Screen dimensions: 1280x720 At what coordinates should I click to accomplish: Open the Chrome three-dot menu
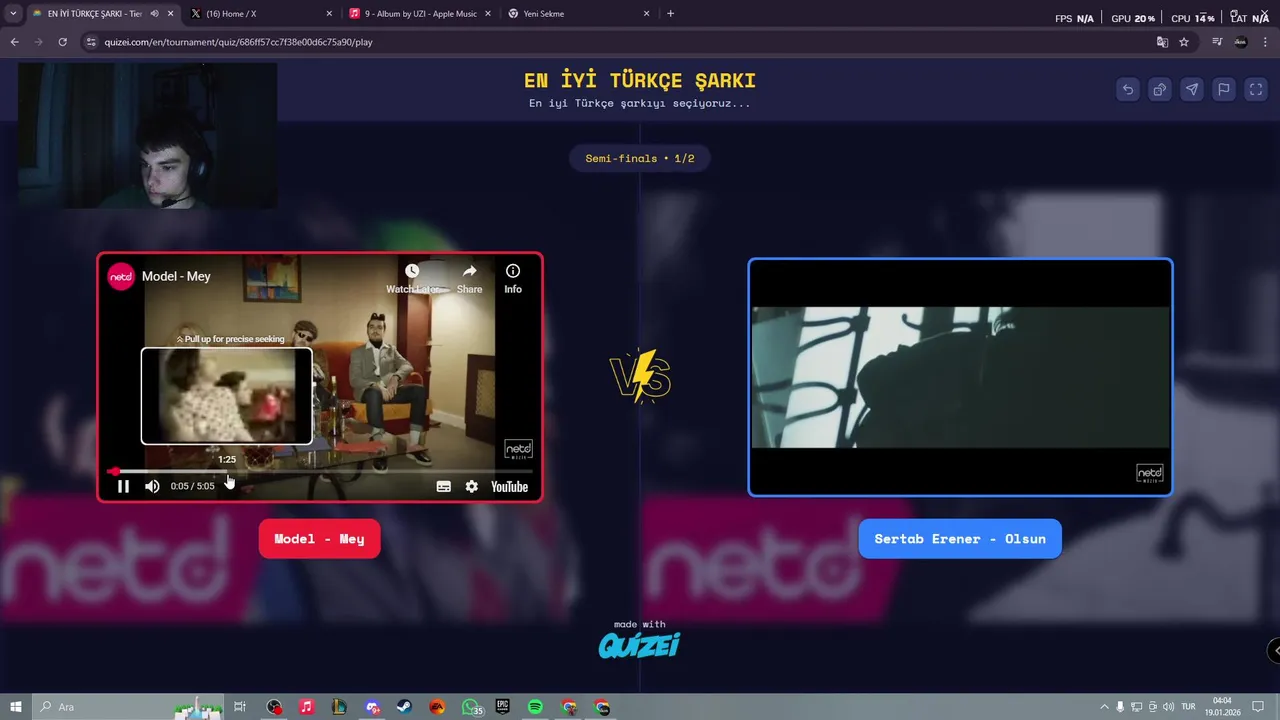click(x=1265, y=42)
